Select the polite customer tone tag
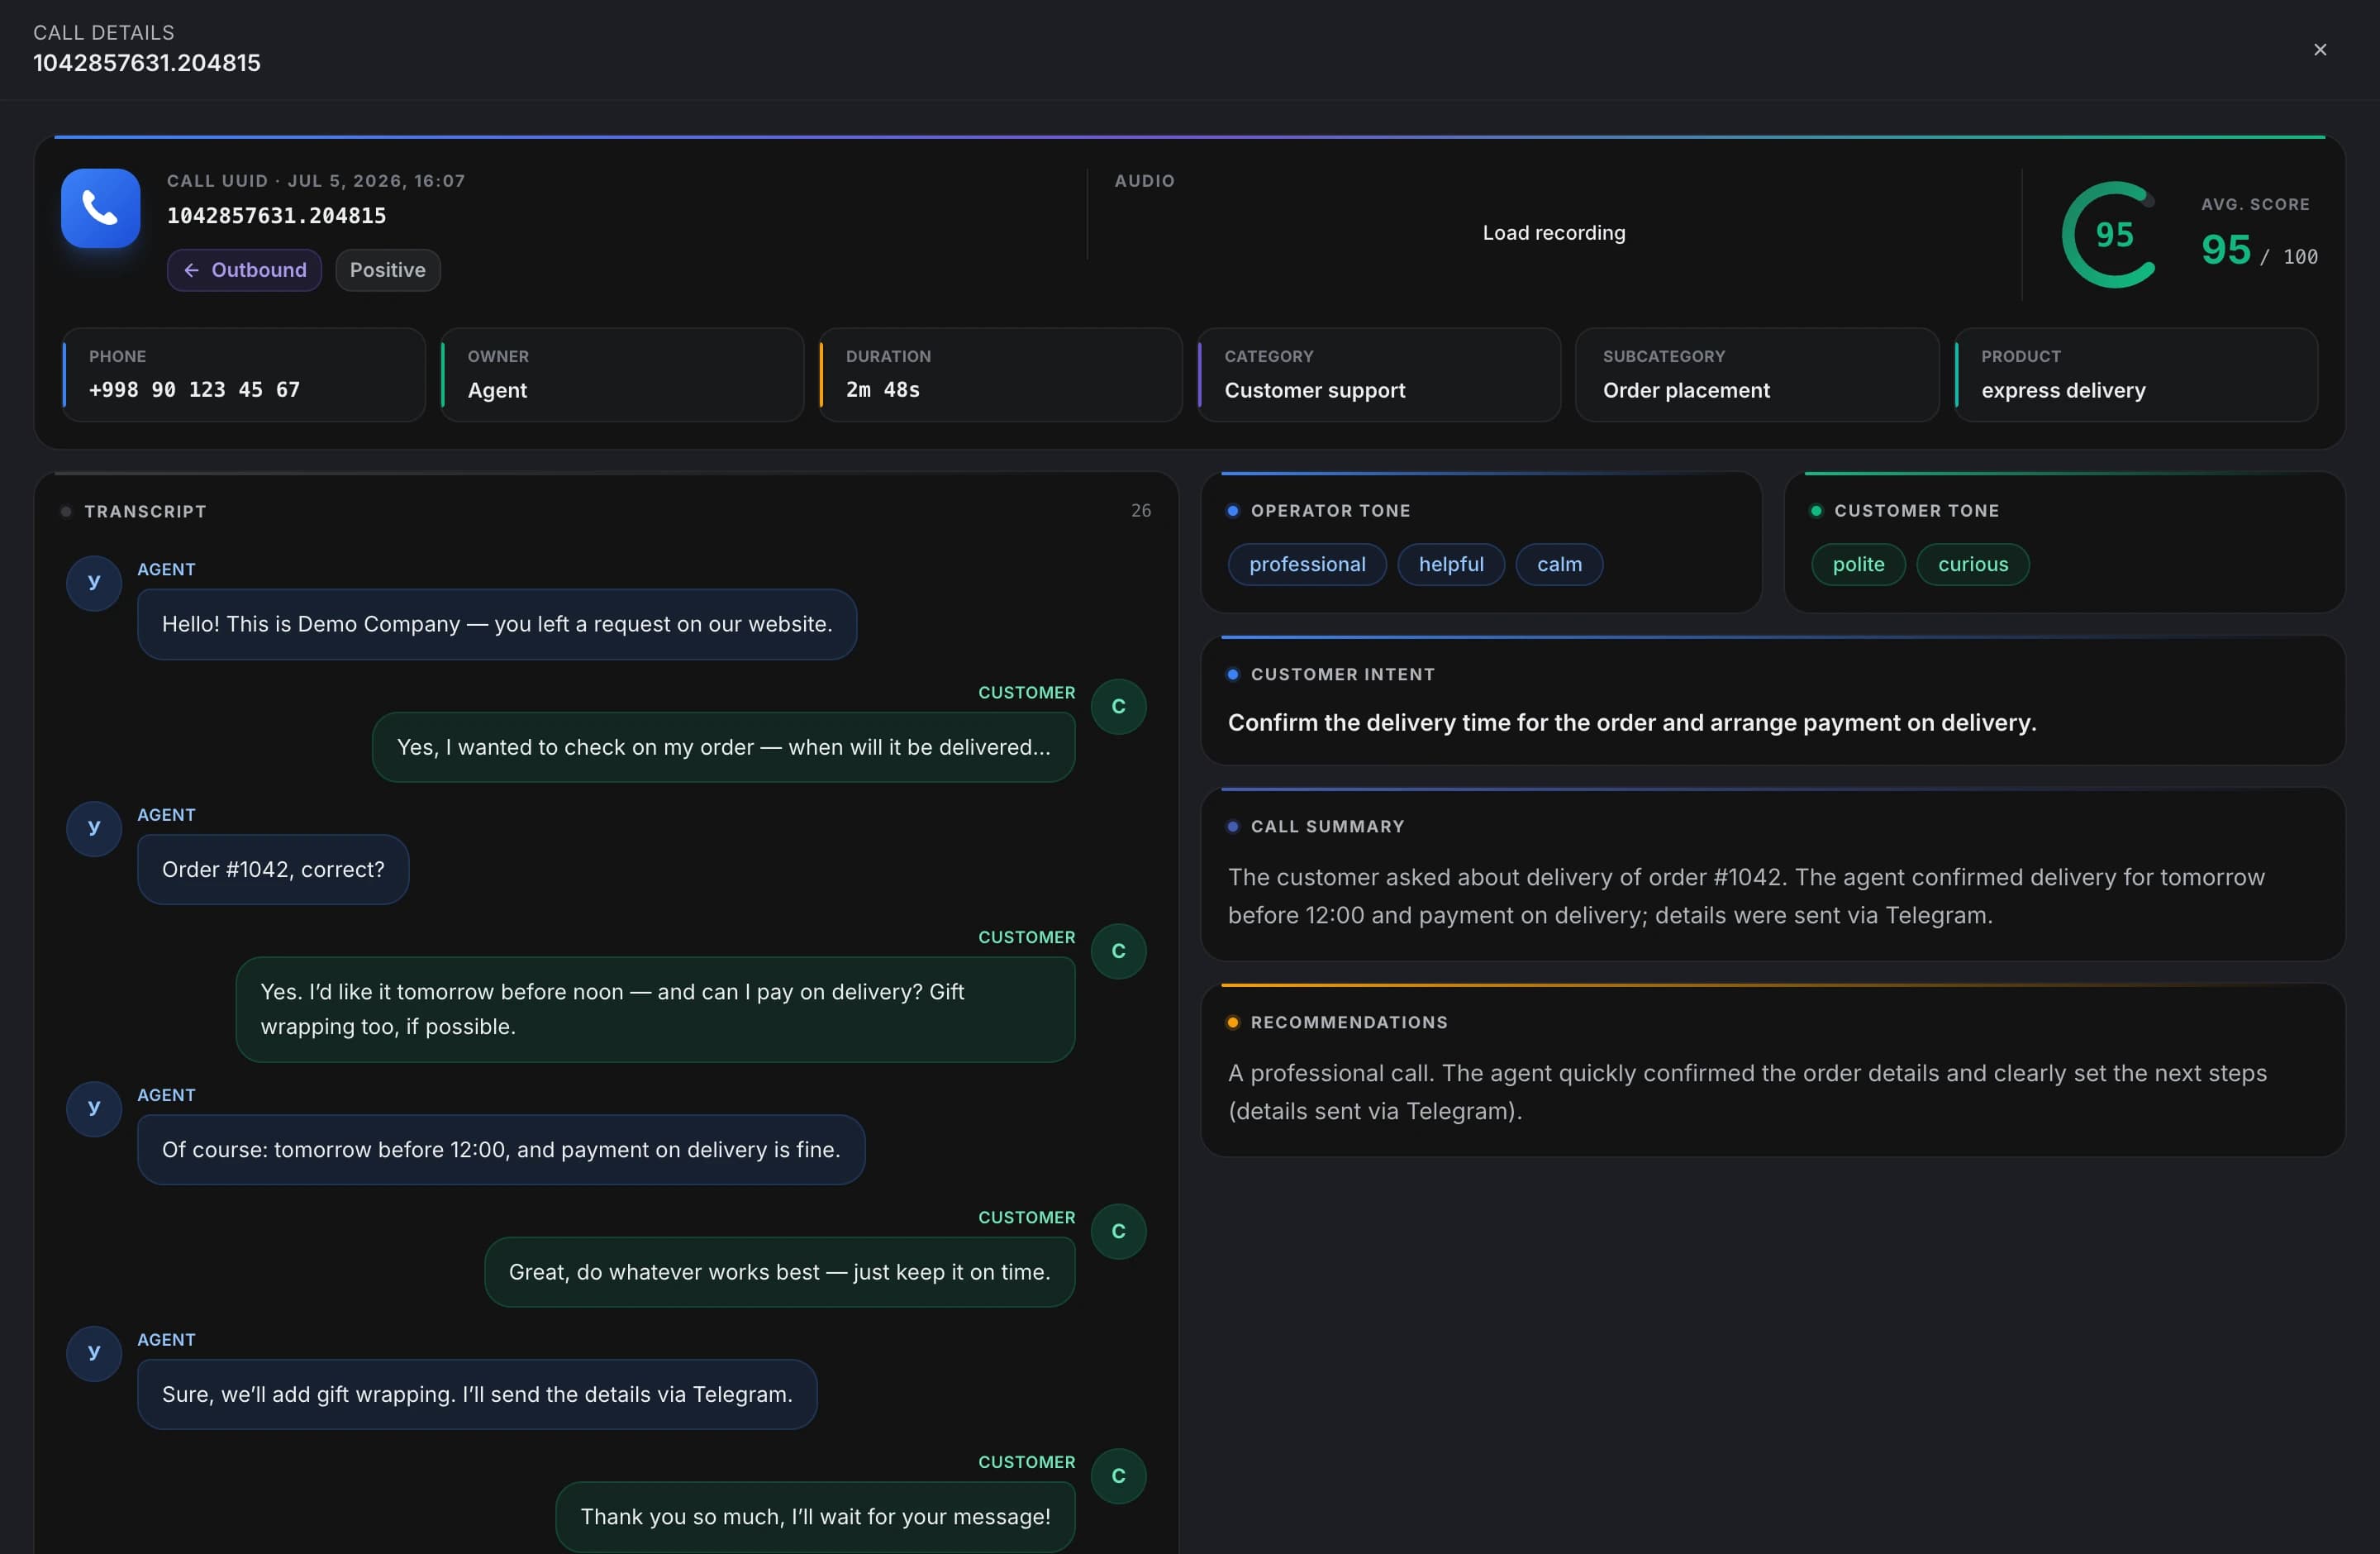2380x1554 pixels. (1858, 564)
